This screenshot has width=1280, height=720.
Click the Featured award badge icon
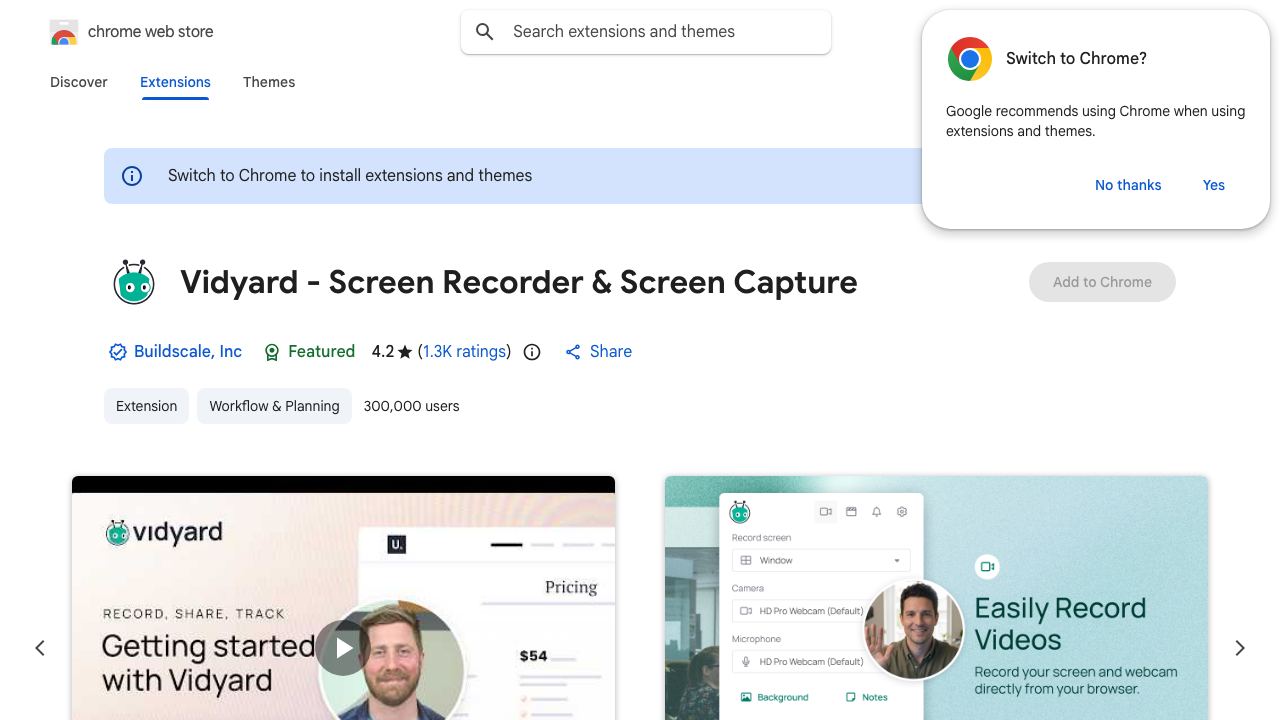pos(272,352)
